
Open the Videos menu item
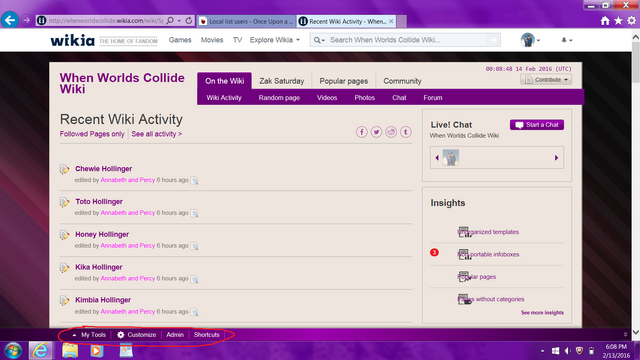327,98
